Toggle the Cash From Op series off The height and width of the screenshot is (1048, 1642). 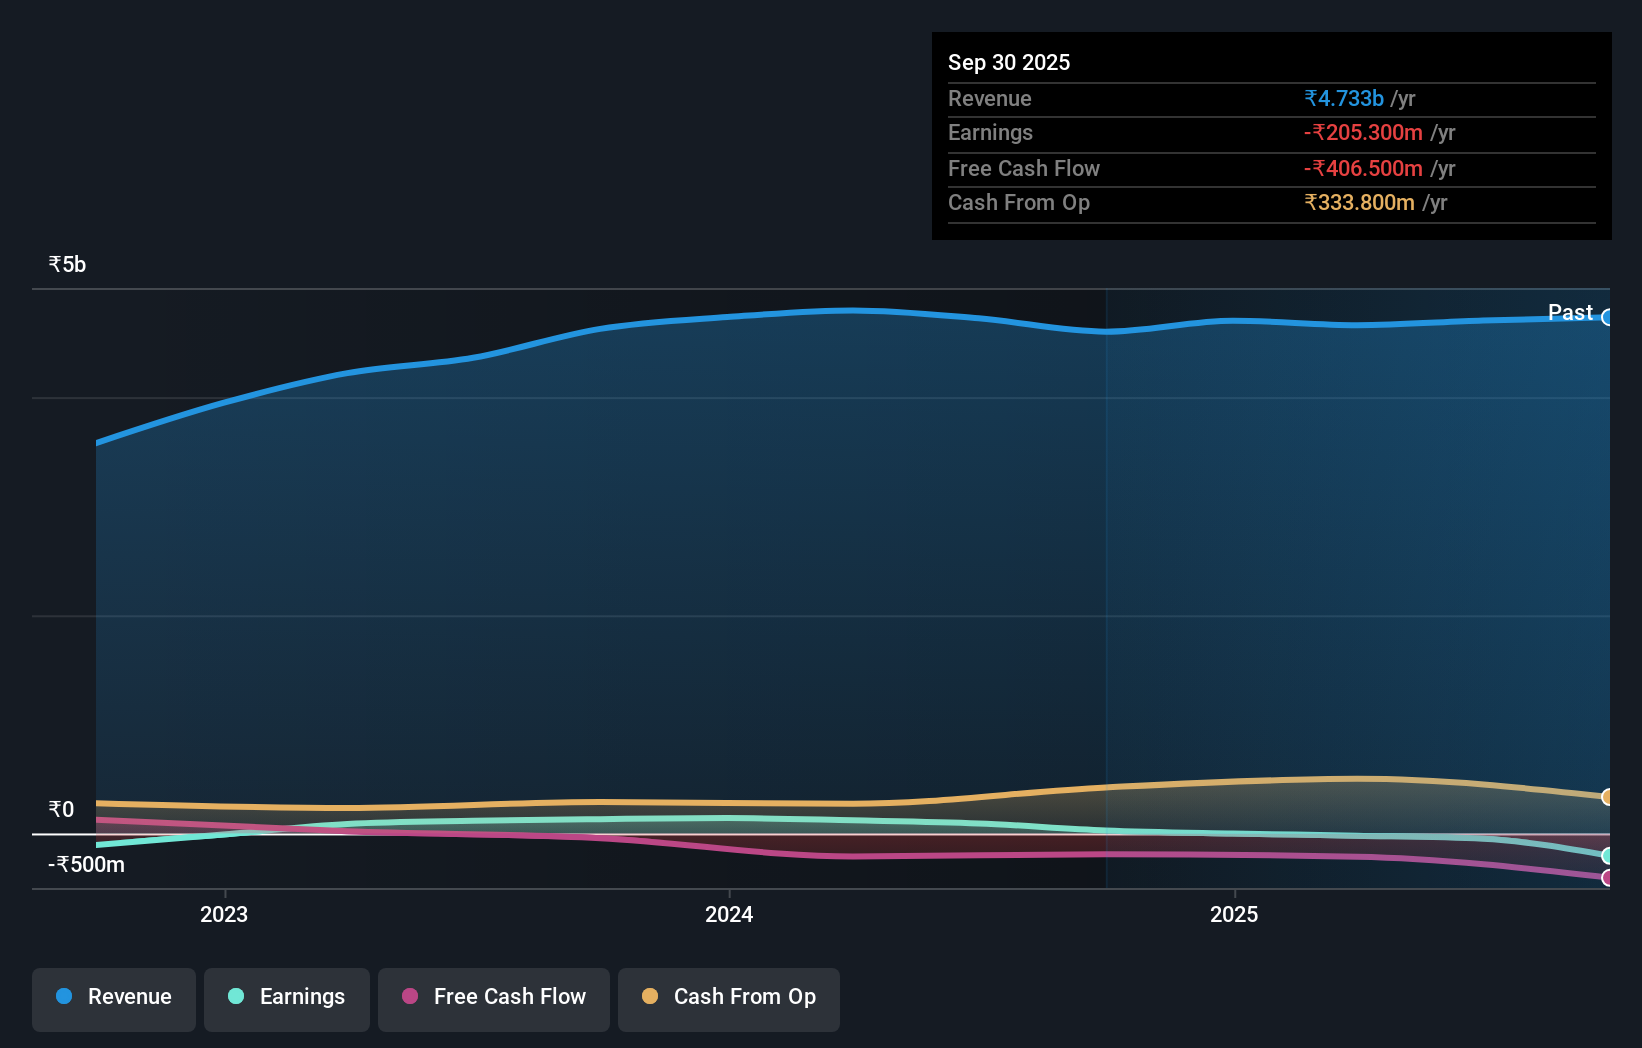point(728,997)
